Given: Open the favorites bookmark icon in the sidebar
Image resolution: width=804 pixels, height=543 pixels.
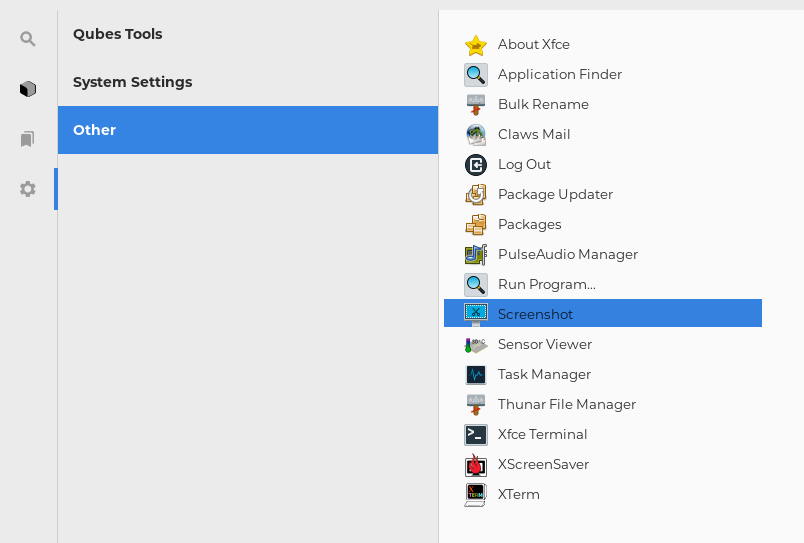Looking at the screenshot, I should click(x=28, y=139).
